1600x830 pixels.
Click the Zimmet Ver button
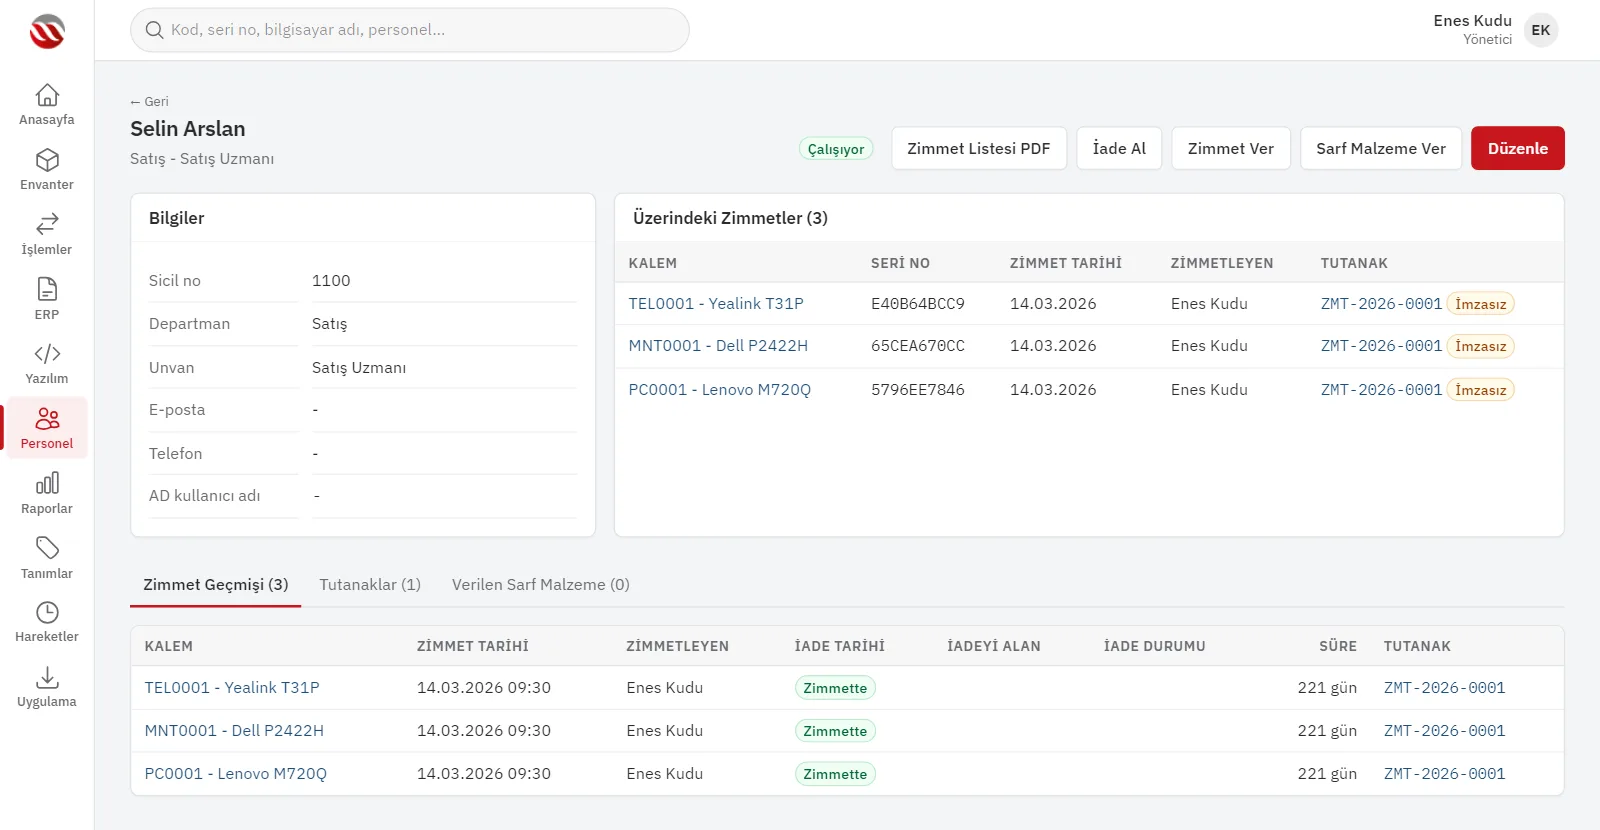1231,148
